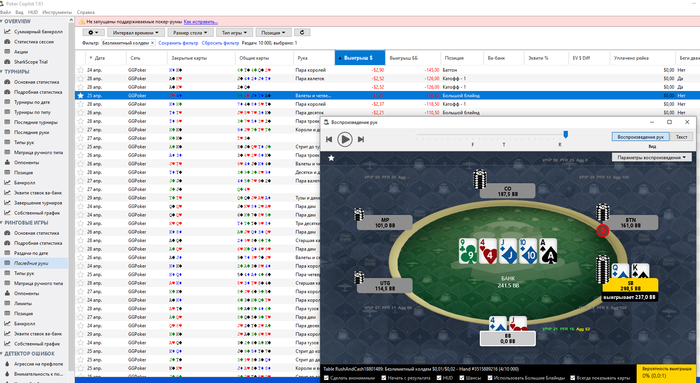The height and width of the screenshot is (383, 700).
Task: Click the replay progress slider handle
Action: click(566, 134)
